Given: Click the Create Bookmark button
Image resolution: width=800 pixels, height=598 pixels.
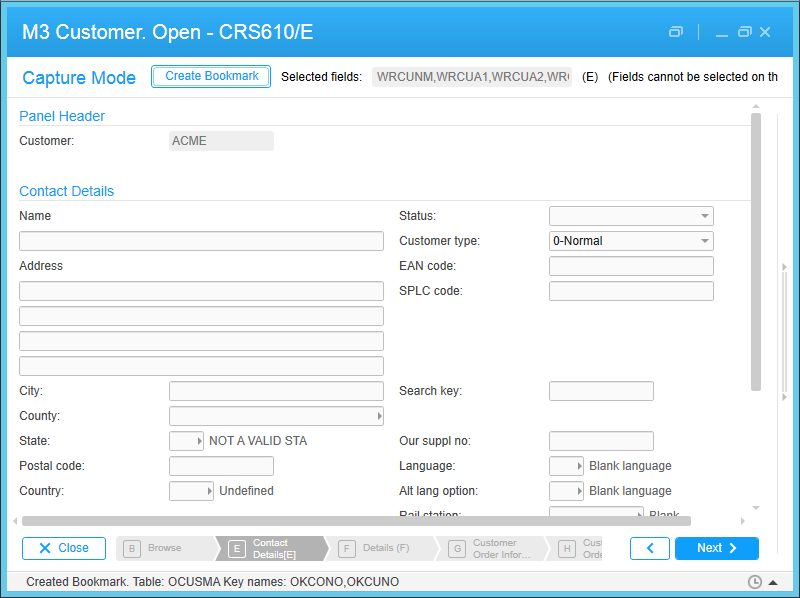Looking at the screenshot, I should [211, 77].
